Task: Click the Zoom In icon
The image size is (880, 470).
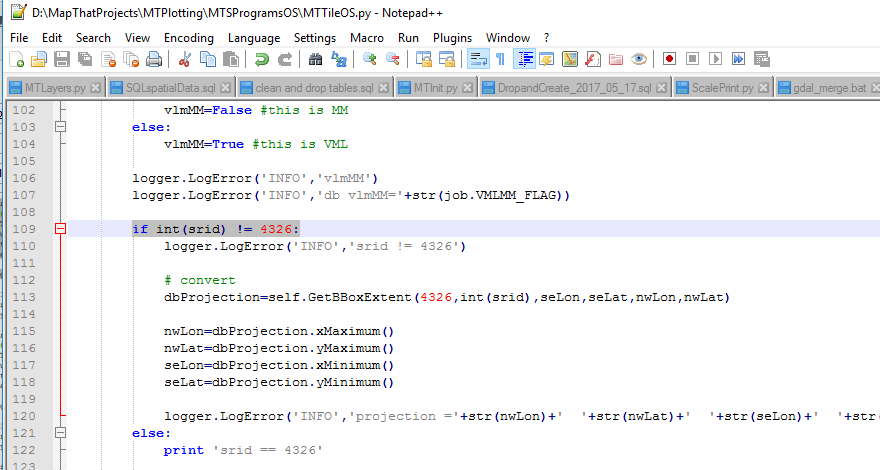Action: click(369, 59)
